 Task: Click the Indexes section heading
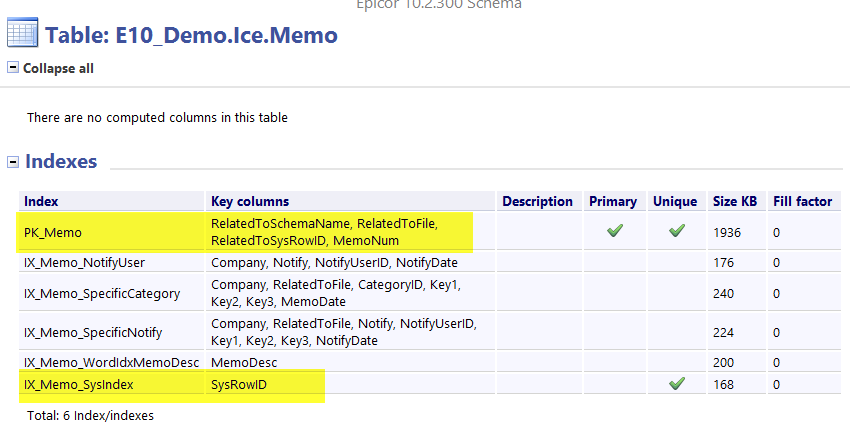click(61, 161)
